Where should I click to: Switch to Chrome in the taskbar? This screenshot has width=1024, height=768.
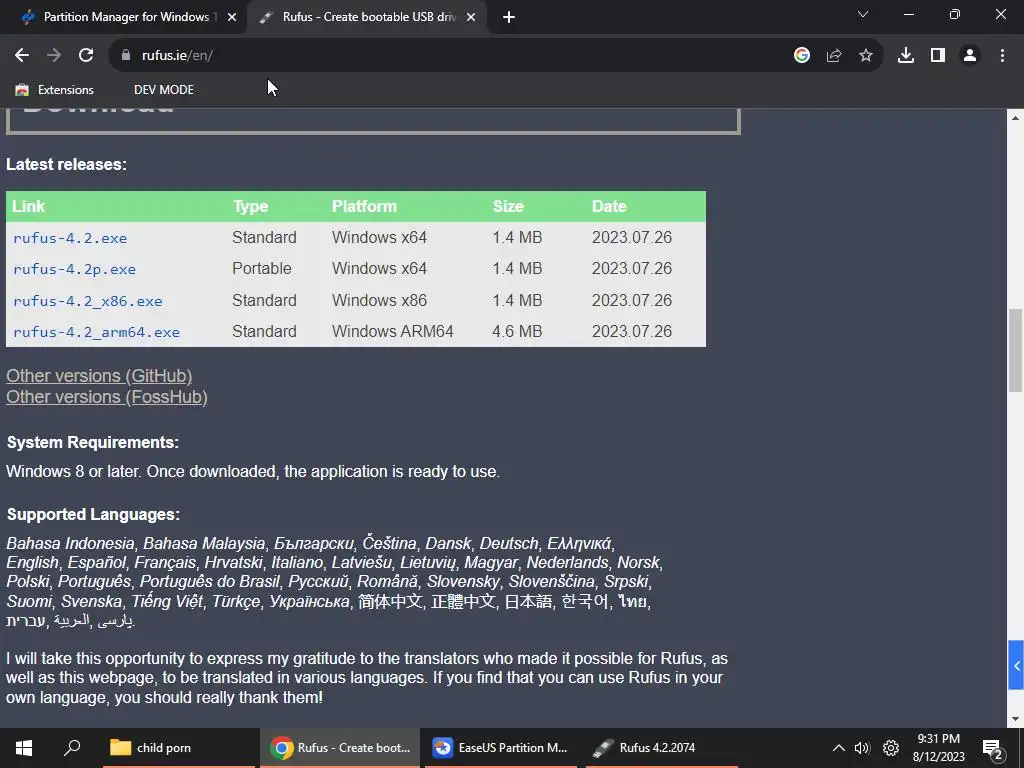click(x=340, y=748)
